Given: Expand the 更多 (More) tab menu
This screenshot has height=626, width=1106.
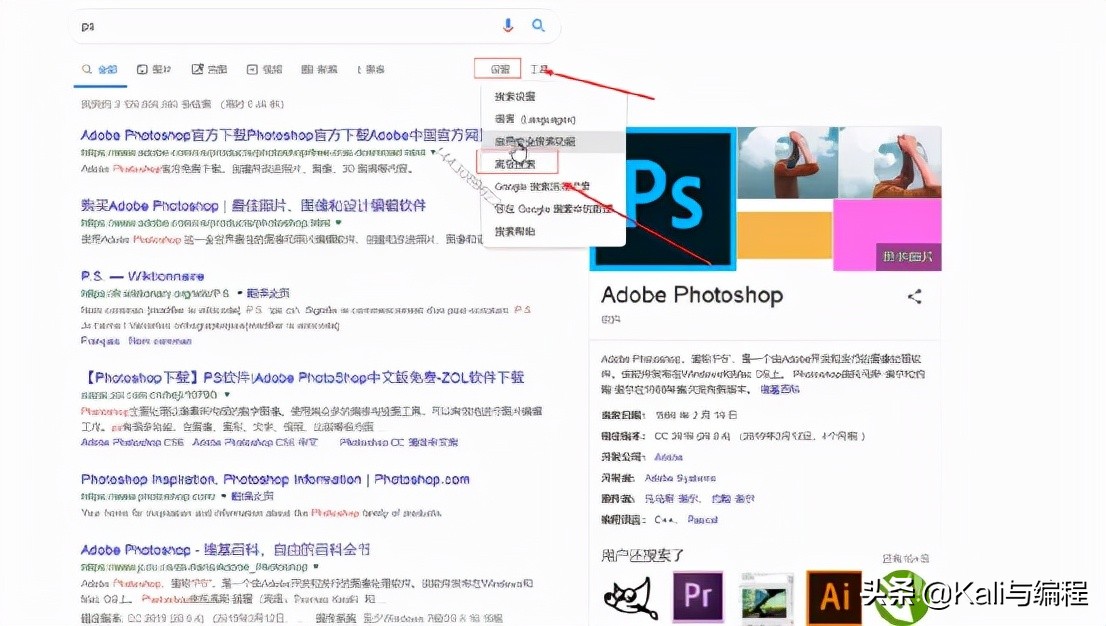Looking at the screenshot, I should [371, 69].
